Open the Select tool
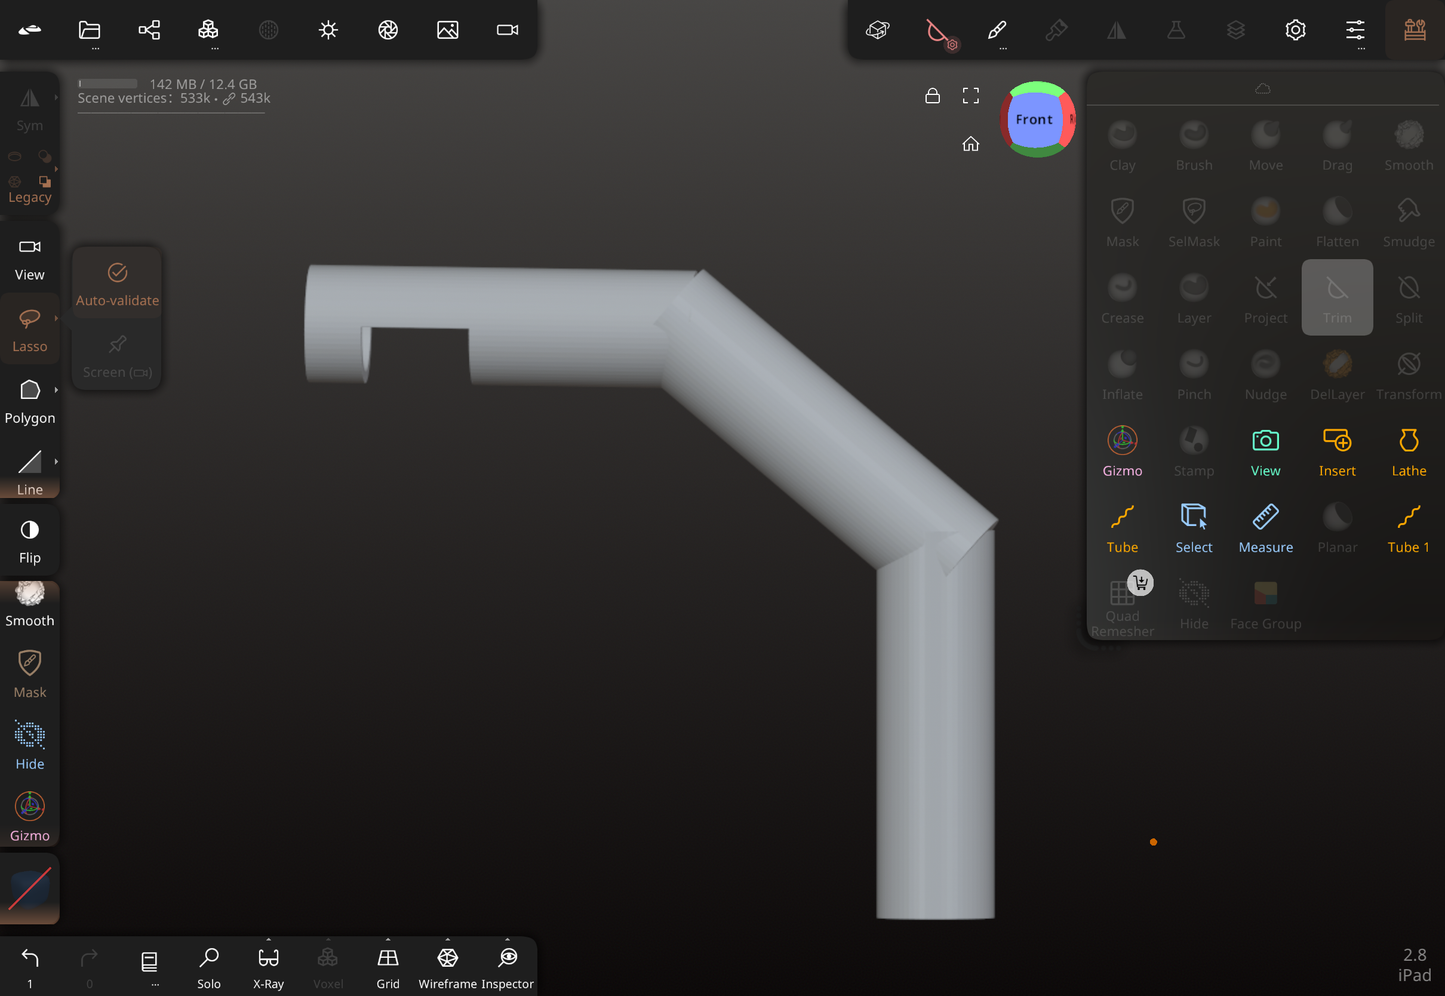 (1193, 527)
